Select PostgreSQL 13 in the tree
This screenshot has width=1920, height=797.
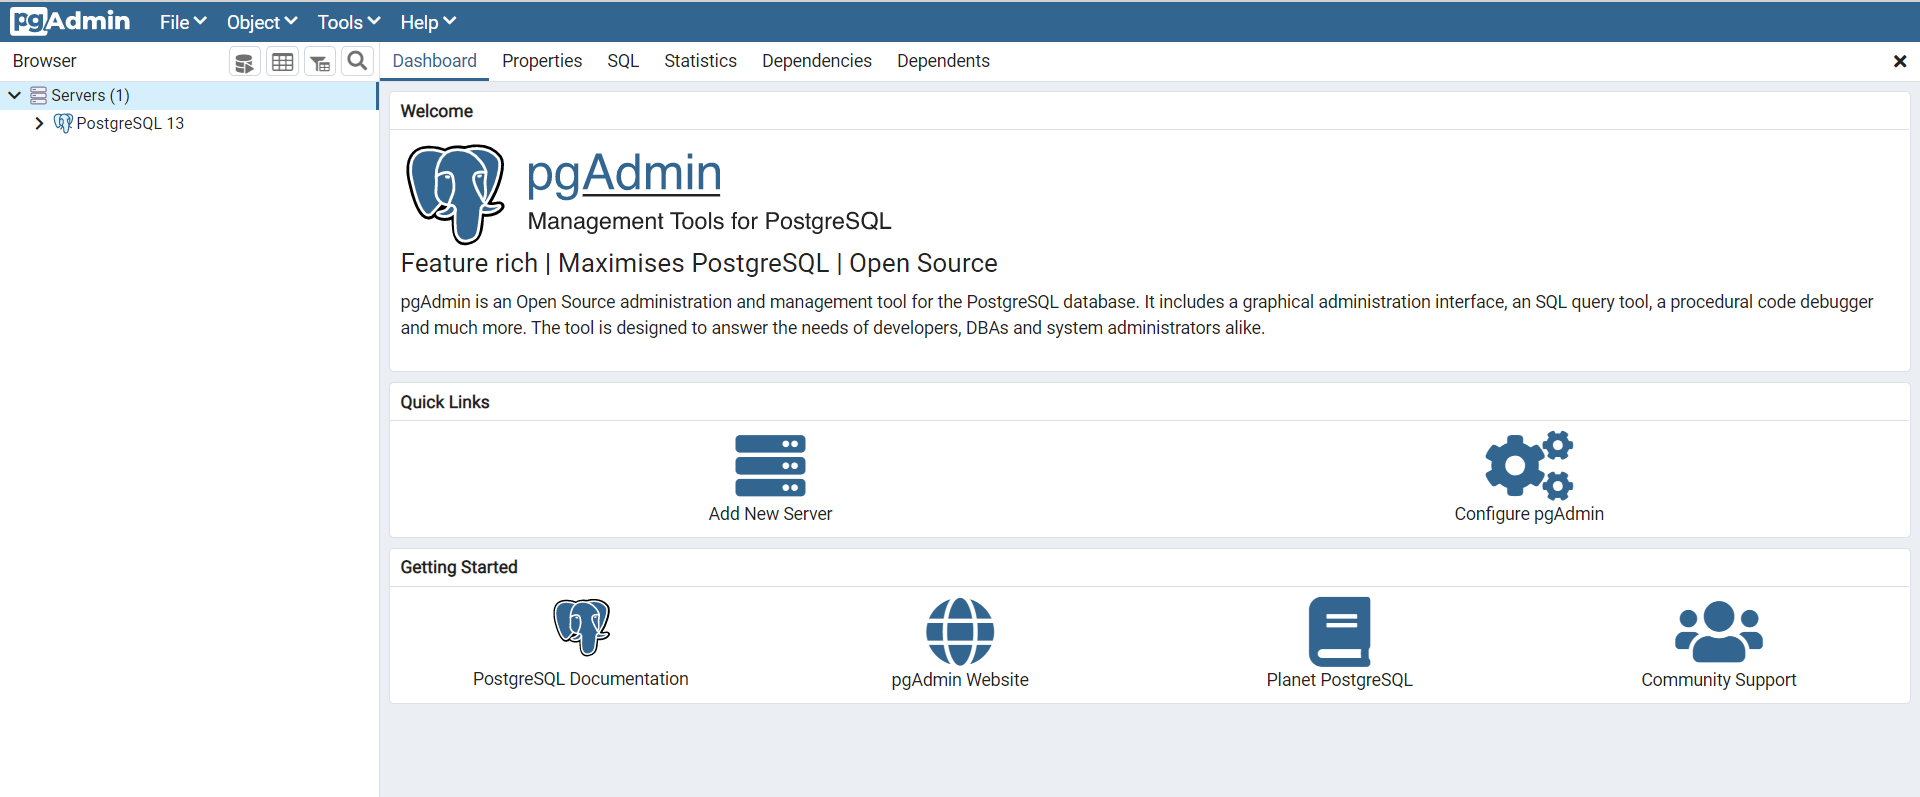[x=130, y=123]
